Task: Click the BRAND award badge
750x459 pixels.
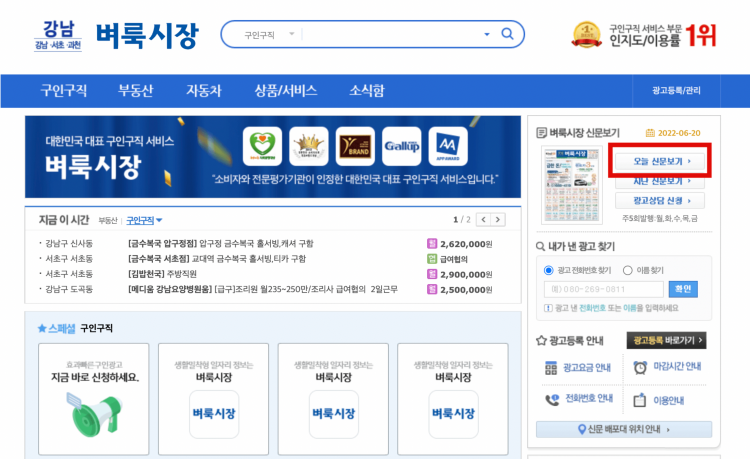Action: pyautogui.click(x=355, y=146)
